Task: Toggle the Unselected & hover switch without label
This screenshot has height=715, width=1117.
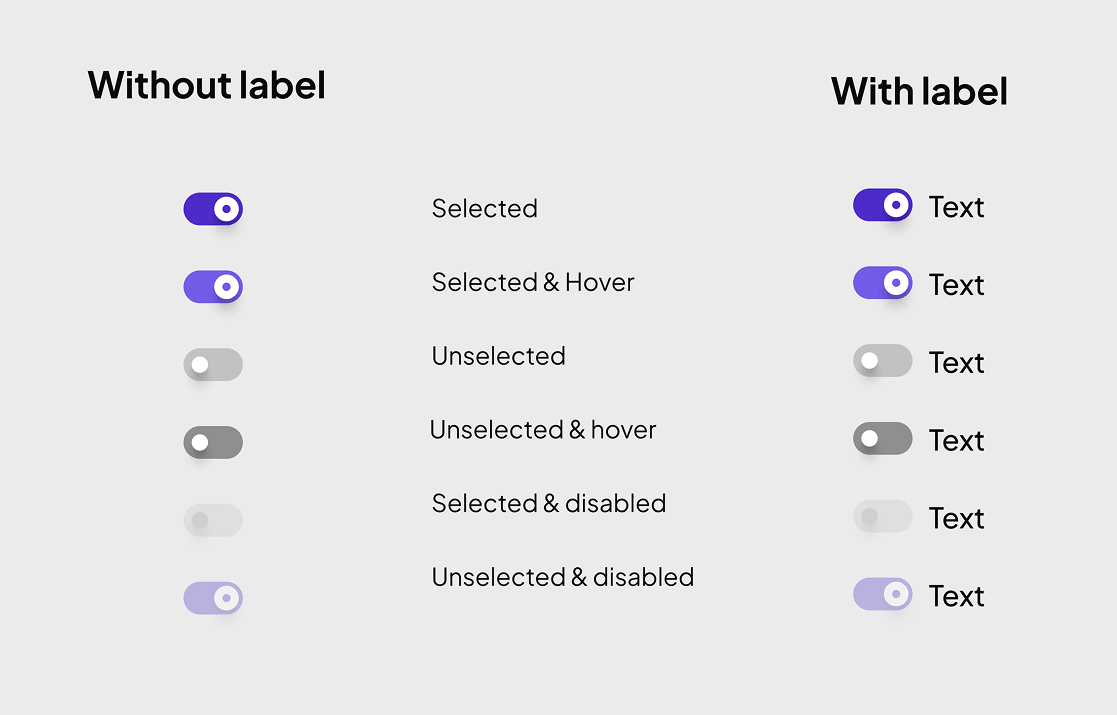Action: click(x=213, y=442)
